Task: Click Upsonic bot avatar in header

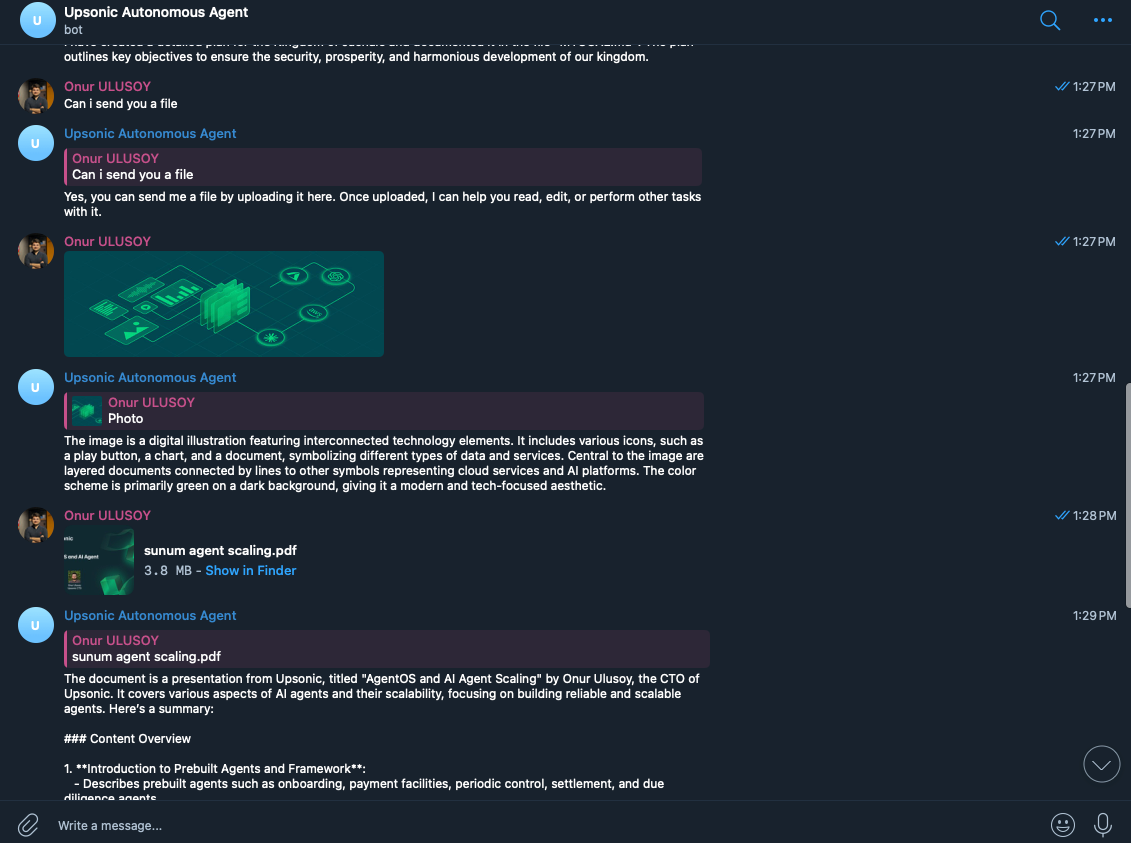Action: coord(37,20)
